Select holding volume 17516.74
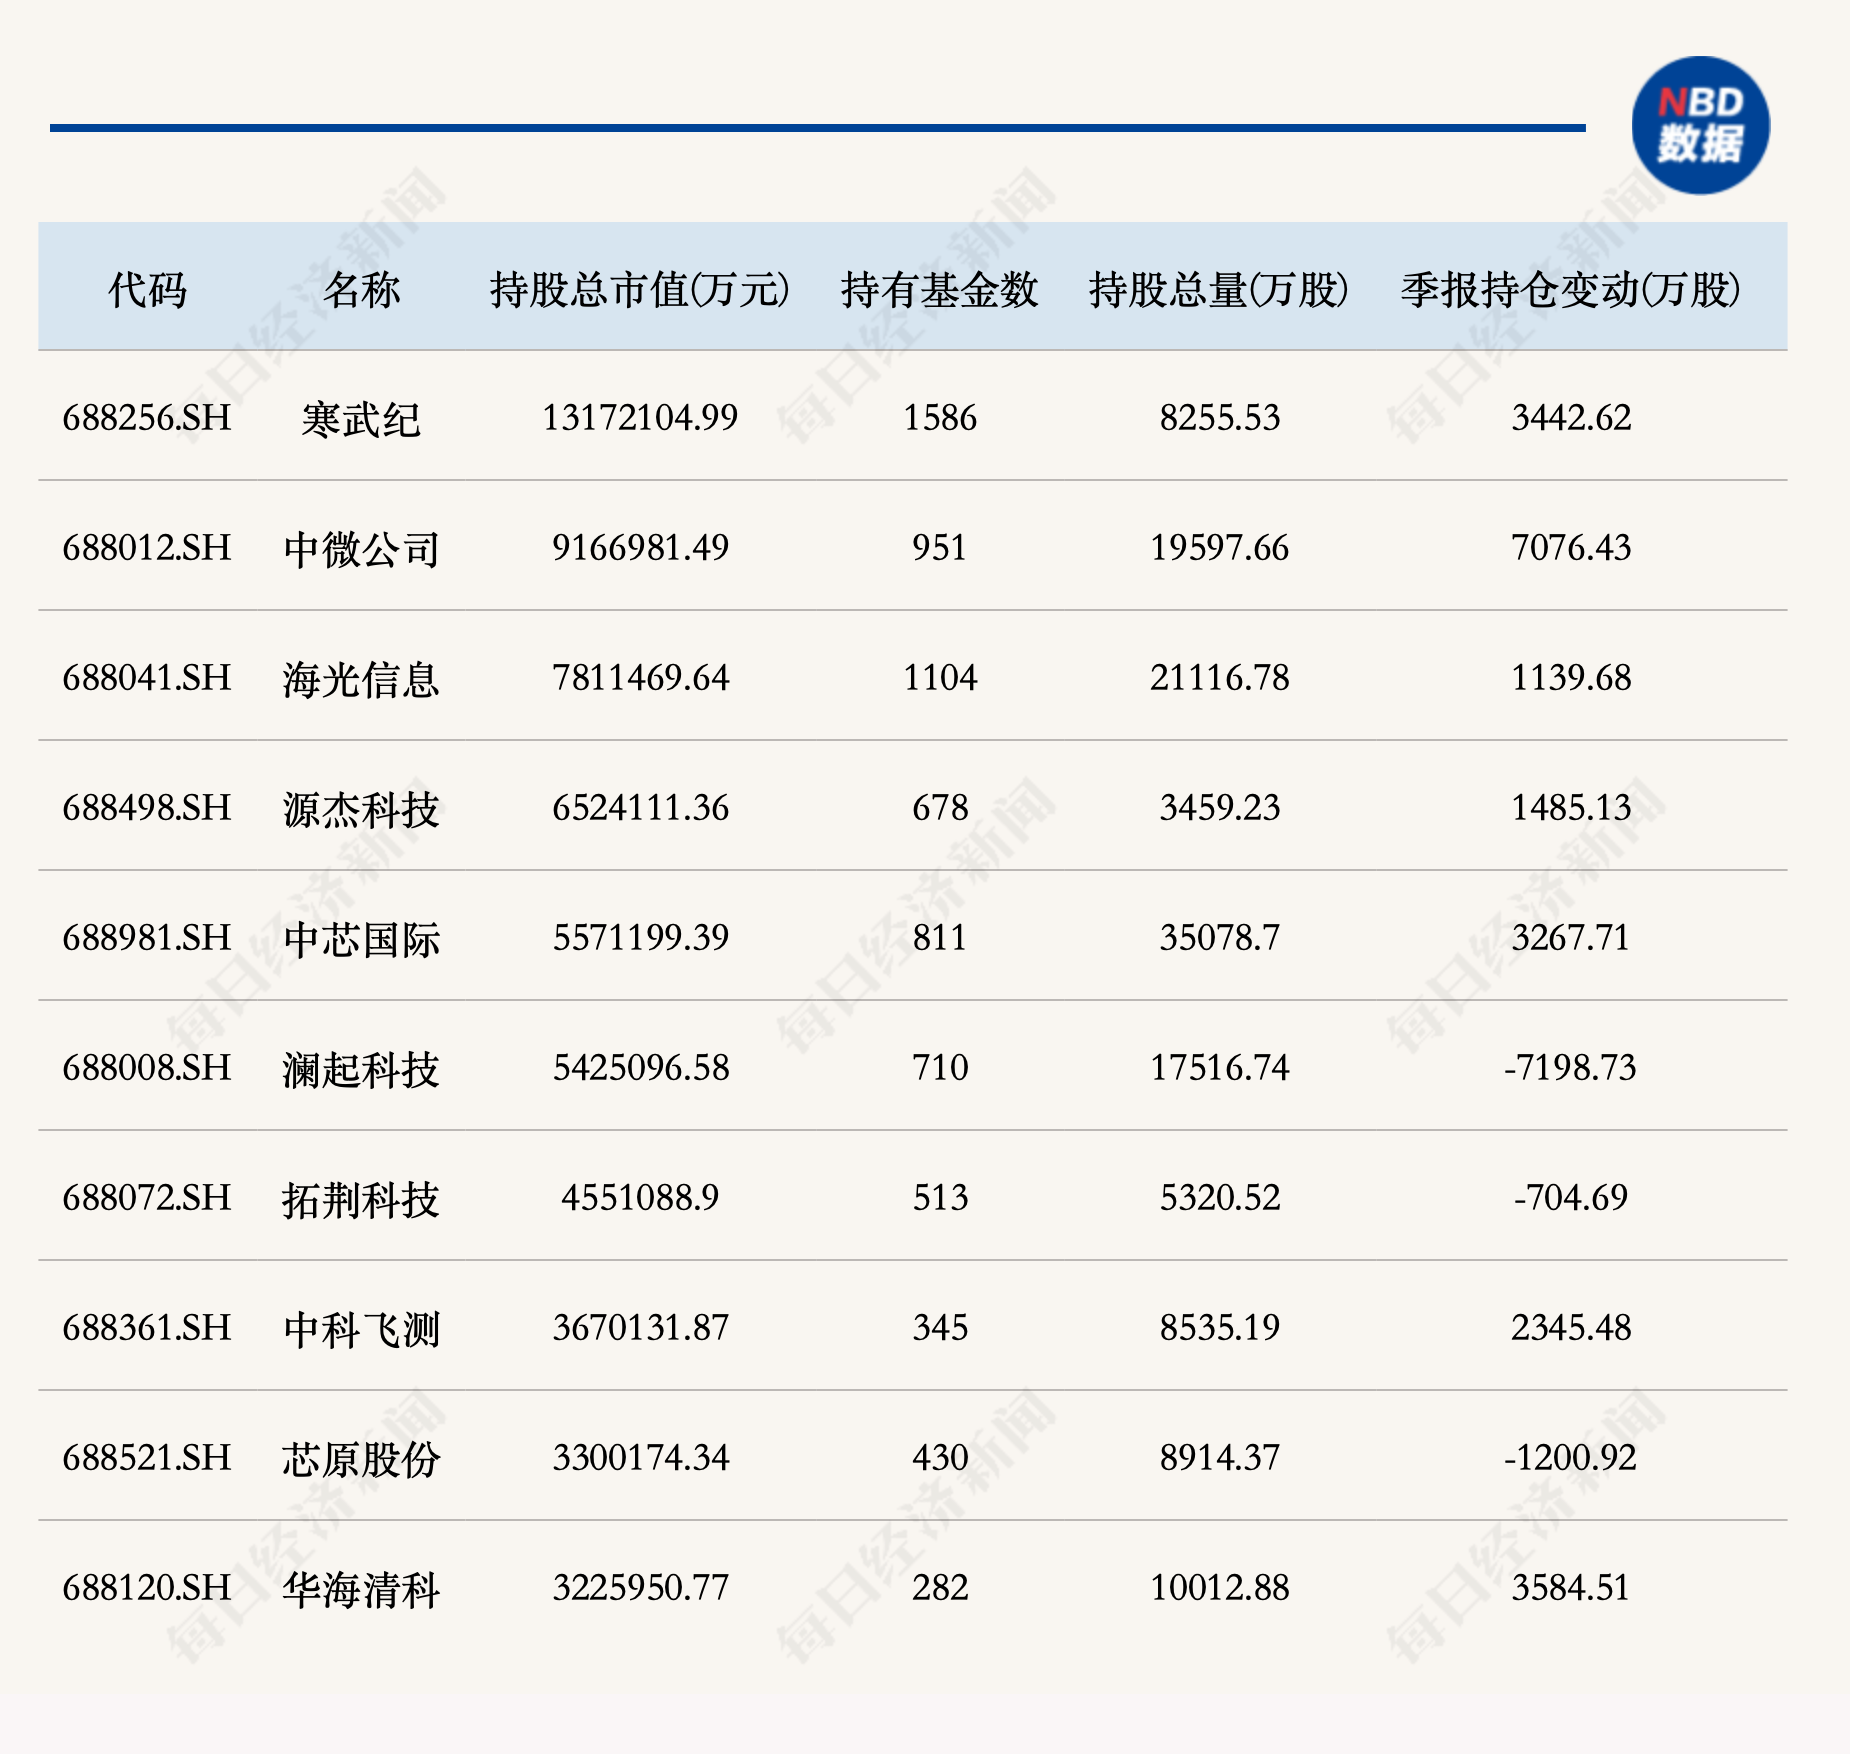The height and width of the screenshot is (1754, 1850). coord(1220,1068)
